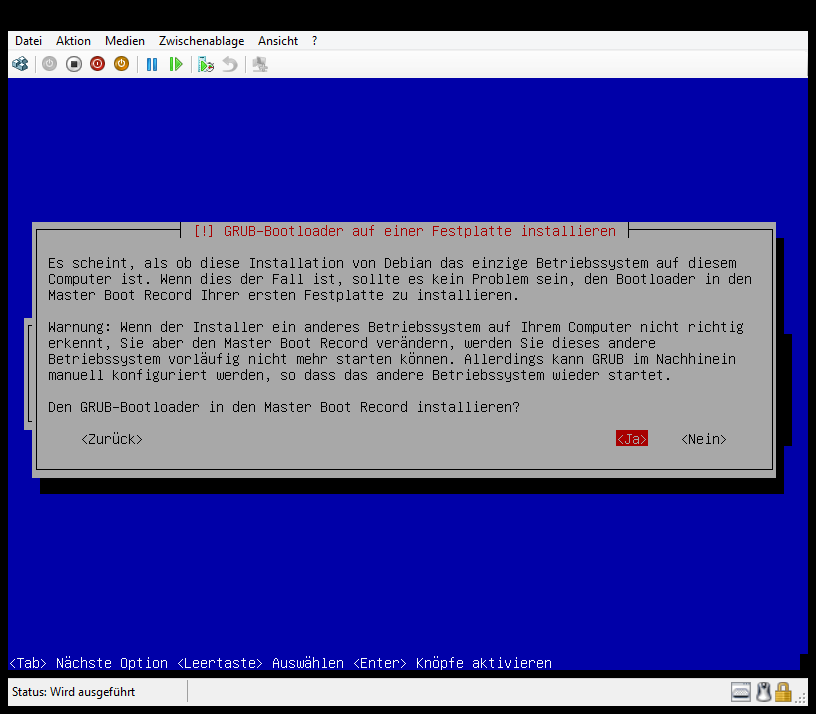The image size is (816, 714).
Task: Turn off the VM with the stop icon
Action: click(74, 65)
